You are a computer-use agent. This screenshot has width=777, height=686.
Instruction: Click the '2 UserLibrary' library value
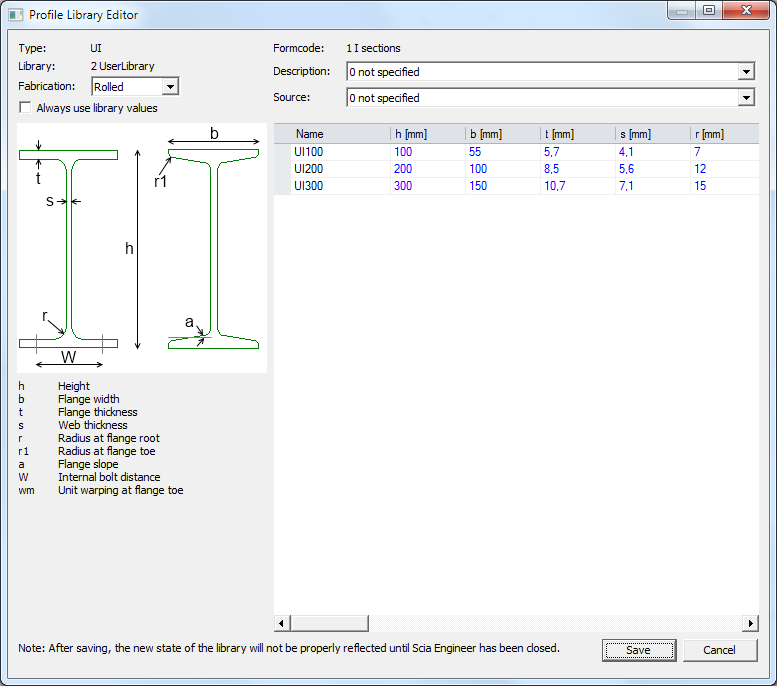tap(122, 66)
